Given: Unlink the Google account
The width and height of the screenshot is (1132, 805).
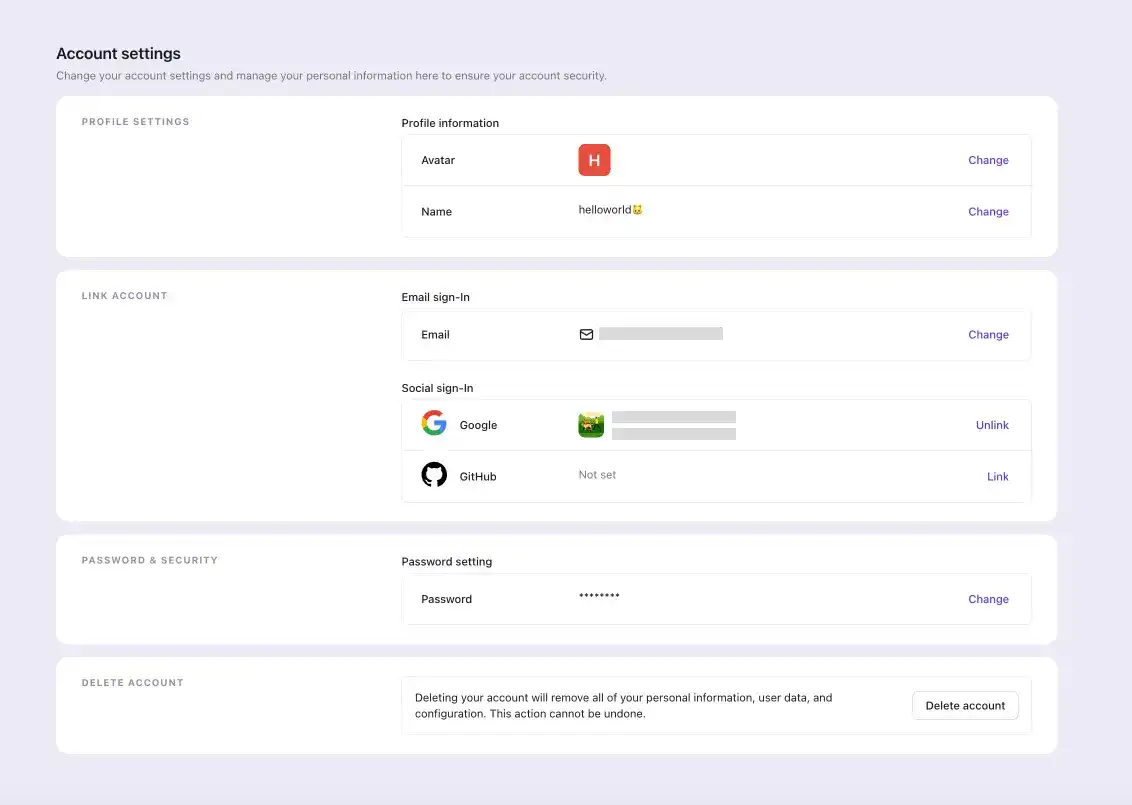Looking at the screenshot, I should (992, 425).
